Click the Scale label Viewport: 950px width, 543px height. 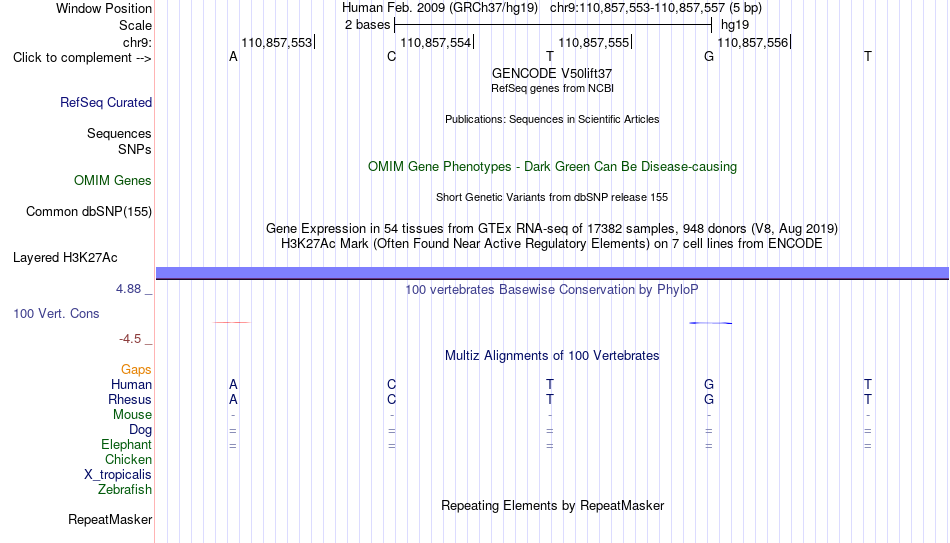[136, 25]
